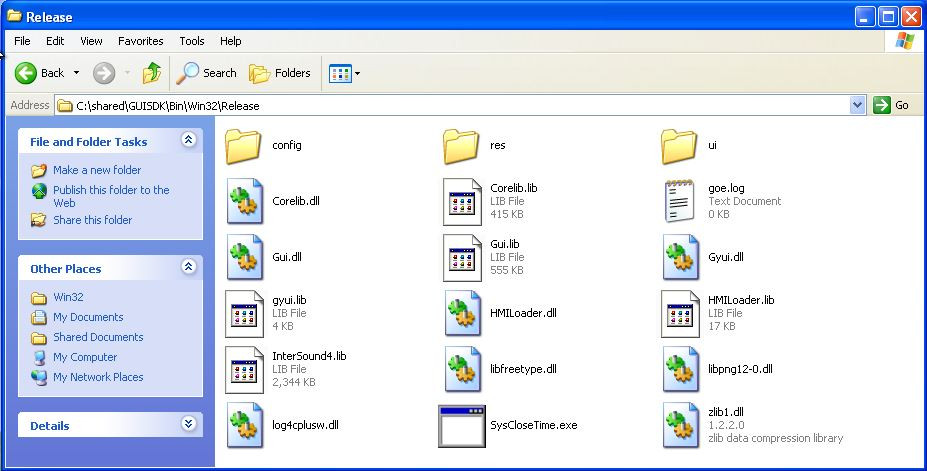Select the HMILoader.dll file icon
Screen dimensions: 927x471
[462, 313]
